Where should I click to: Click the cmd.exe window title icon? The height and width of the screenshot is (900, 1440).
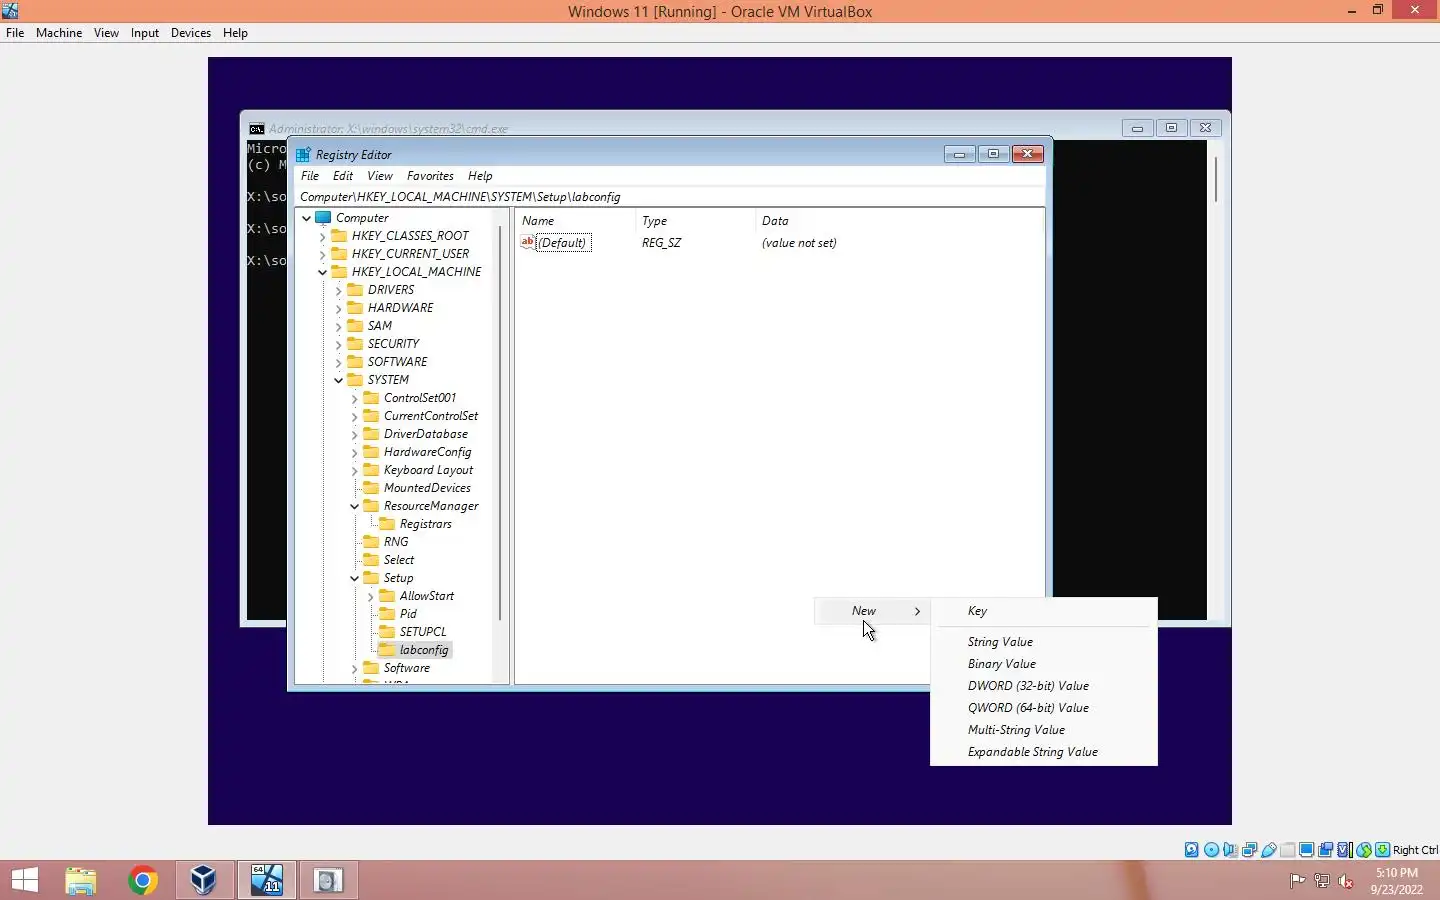pyautogui.click(x=257, y=128)
